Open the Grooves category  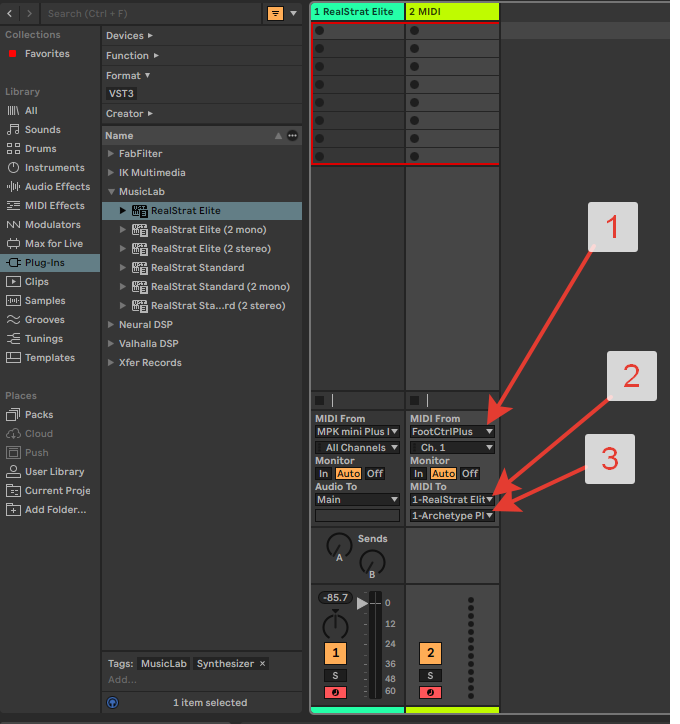click(x=44, y=319)
